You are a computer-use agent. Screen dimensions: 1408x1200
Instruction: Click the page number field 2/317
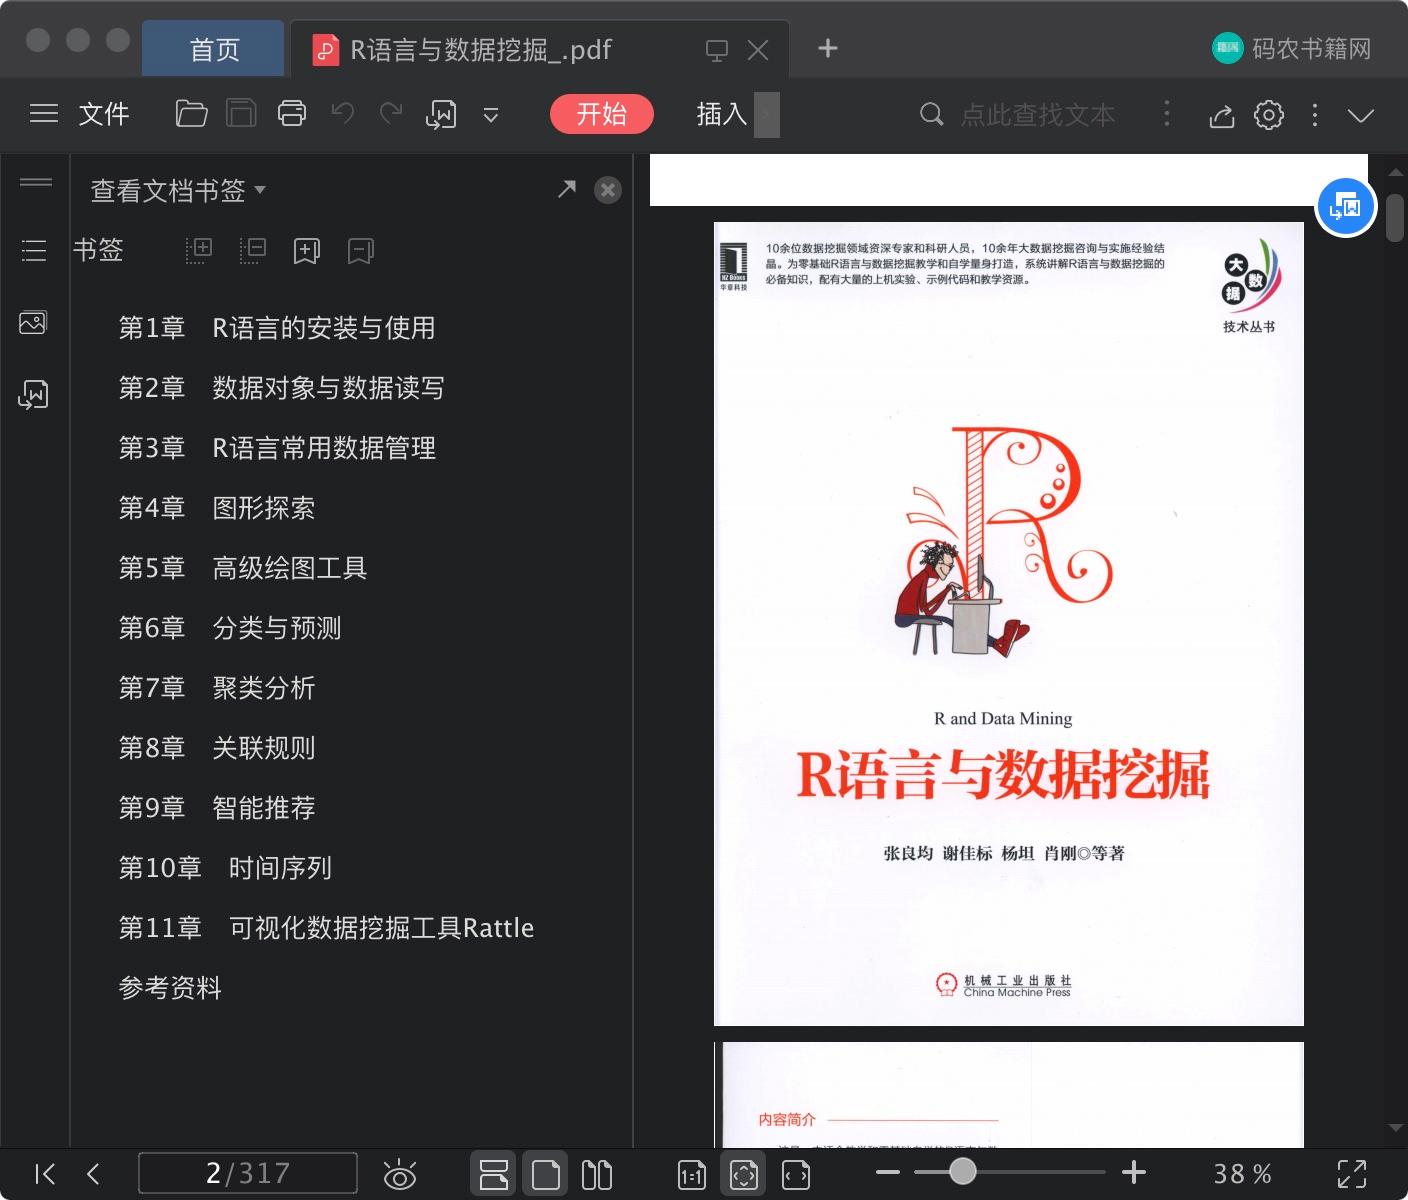248,1173
